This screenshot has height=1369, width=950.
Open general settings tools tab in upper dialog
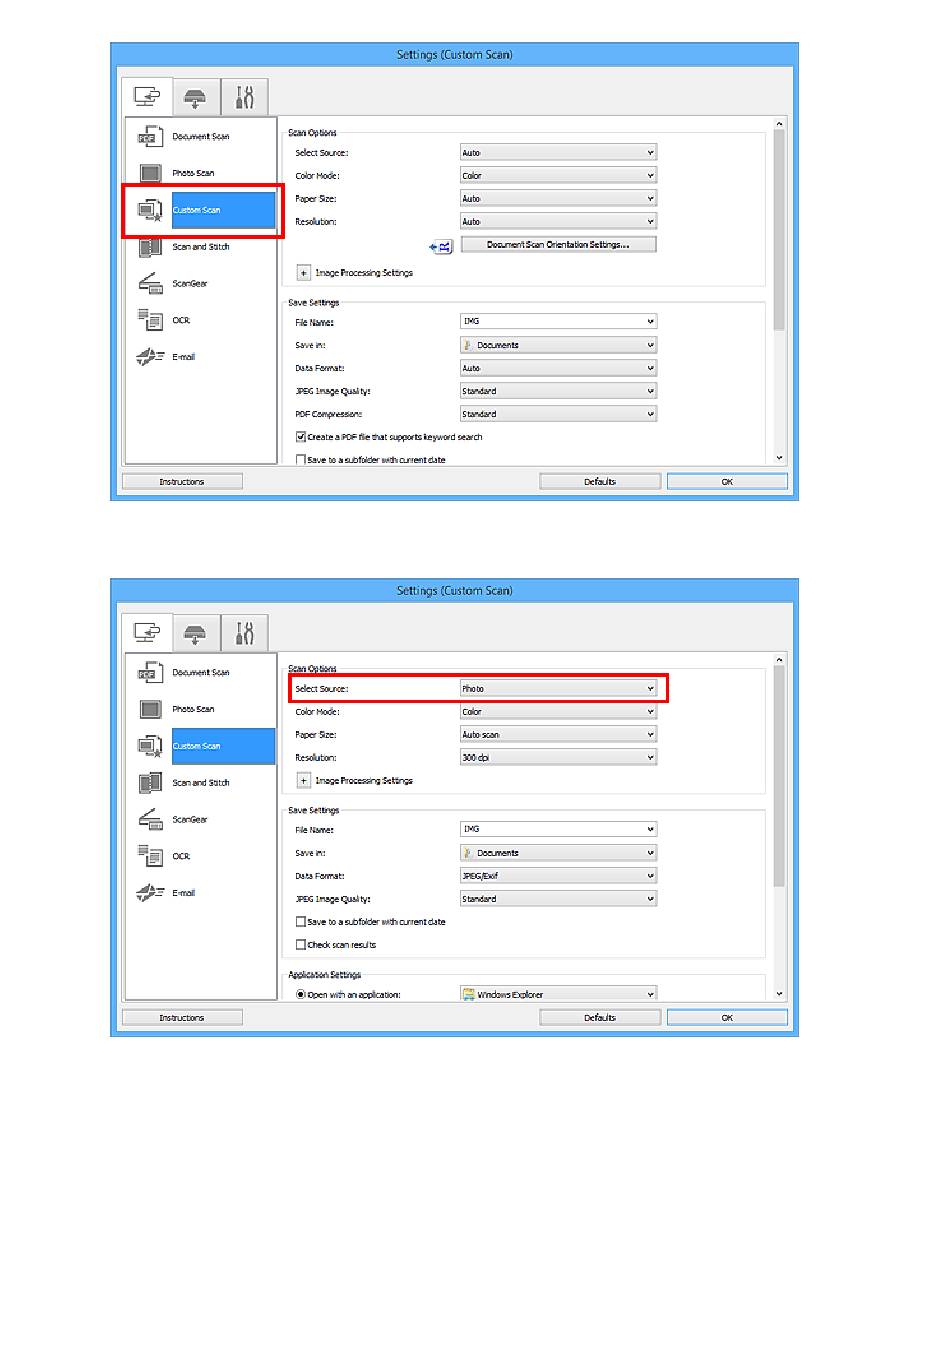tap(244, 98)
